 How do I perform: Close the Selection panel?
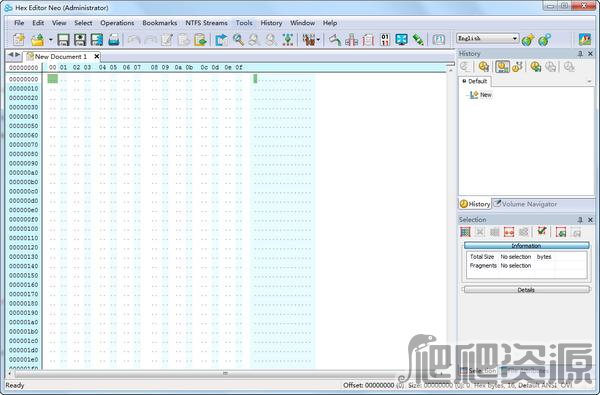tap(590, 220)
